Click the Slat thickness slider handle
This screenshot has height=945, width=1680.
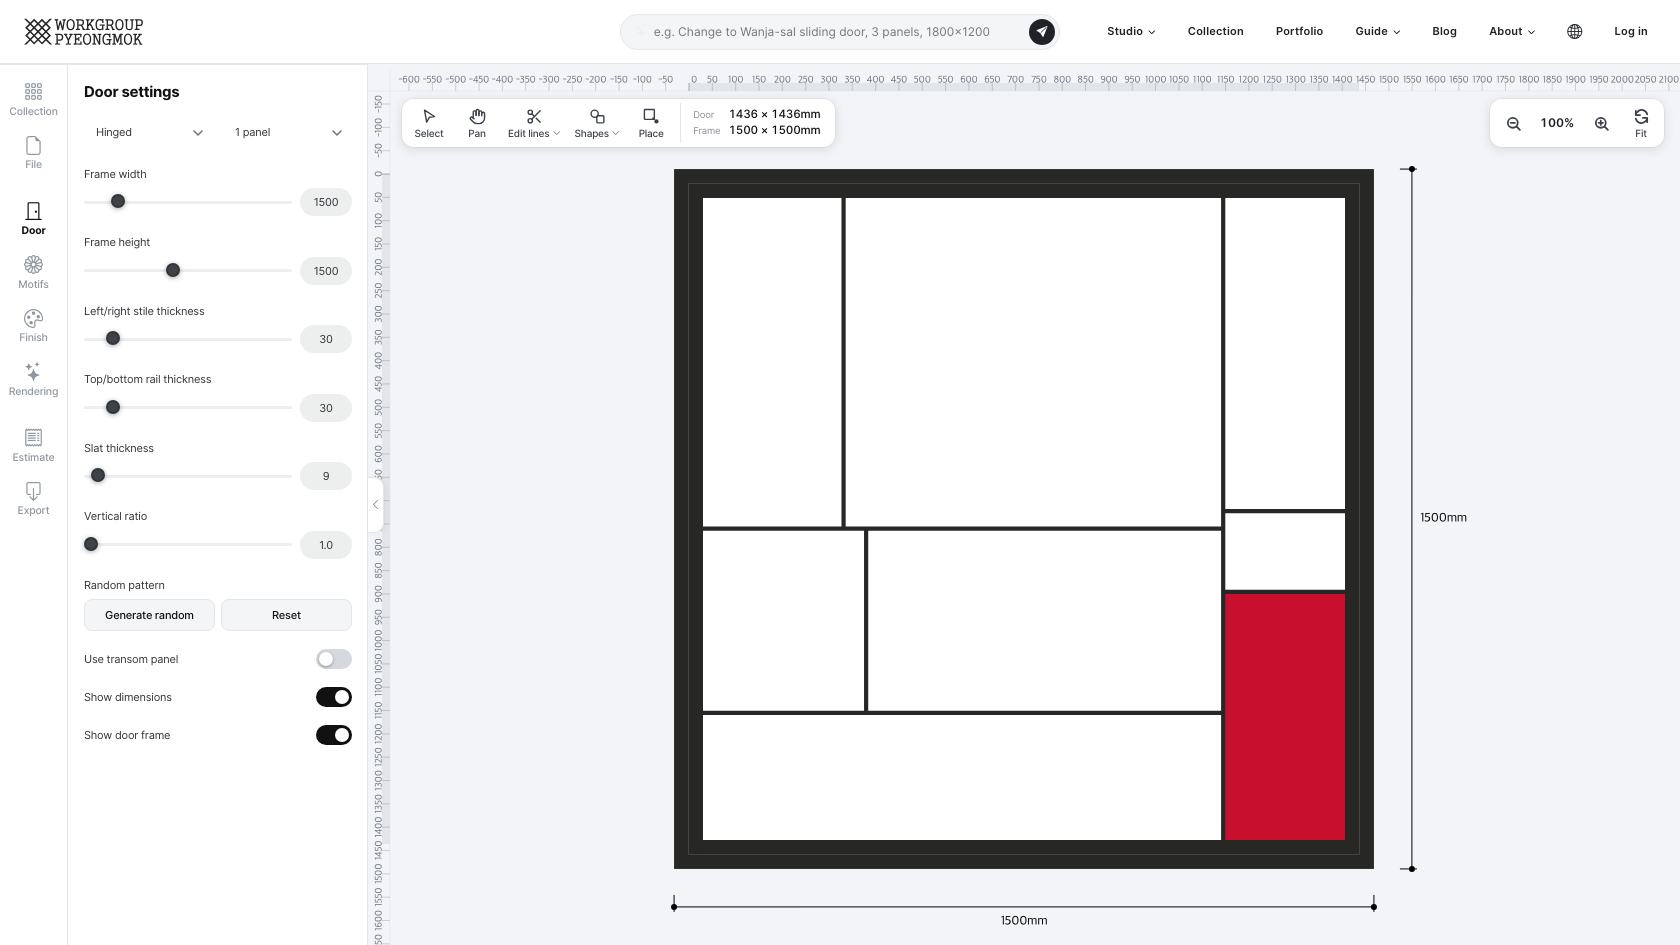98,475
